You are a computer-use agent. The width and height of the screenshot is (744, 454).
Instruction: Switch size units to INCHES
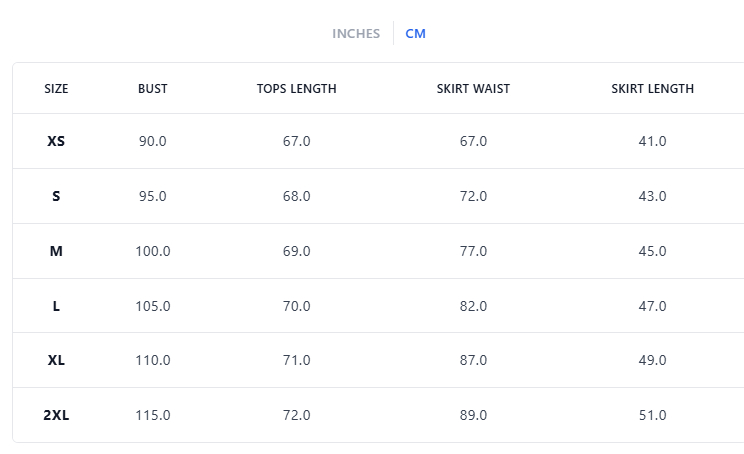(x=356, y=34)
